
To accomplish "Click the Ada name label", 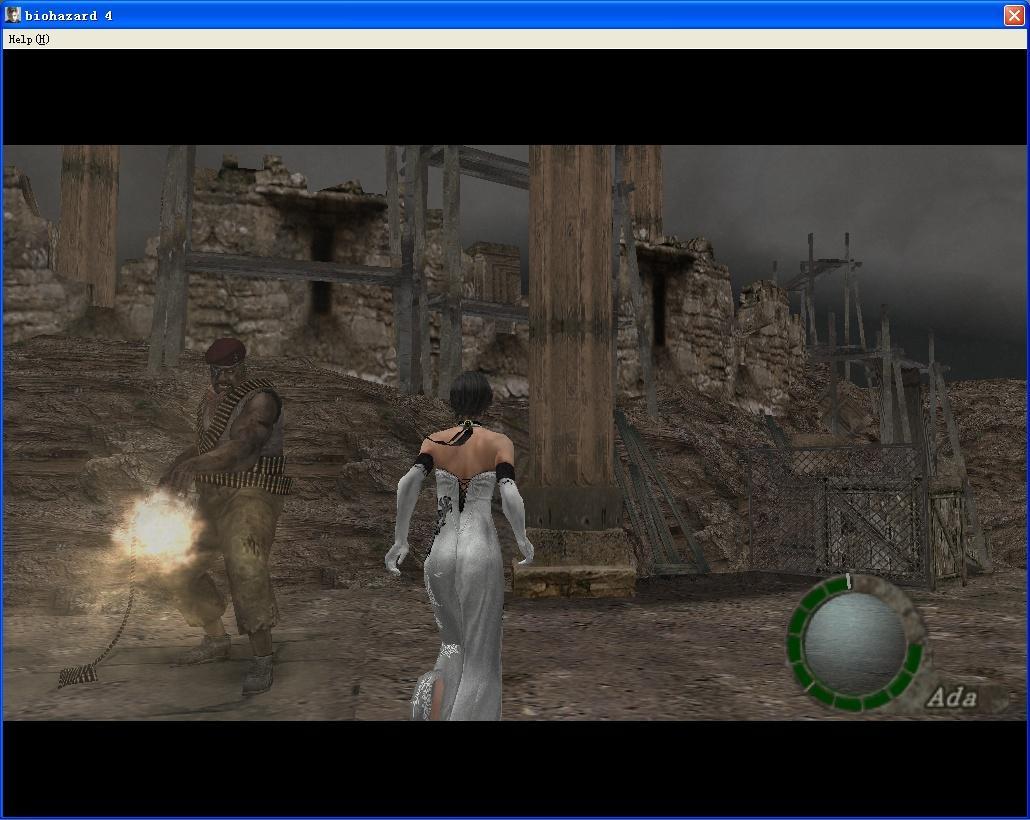I will 952,697.
